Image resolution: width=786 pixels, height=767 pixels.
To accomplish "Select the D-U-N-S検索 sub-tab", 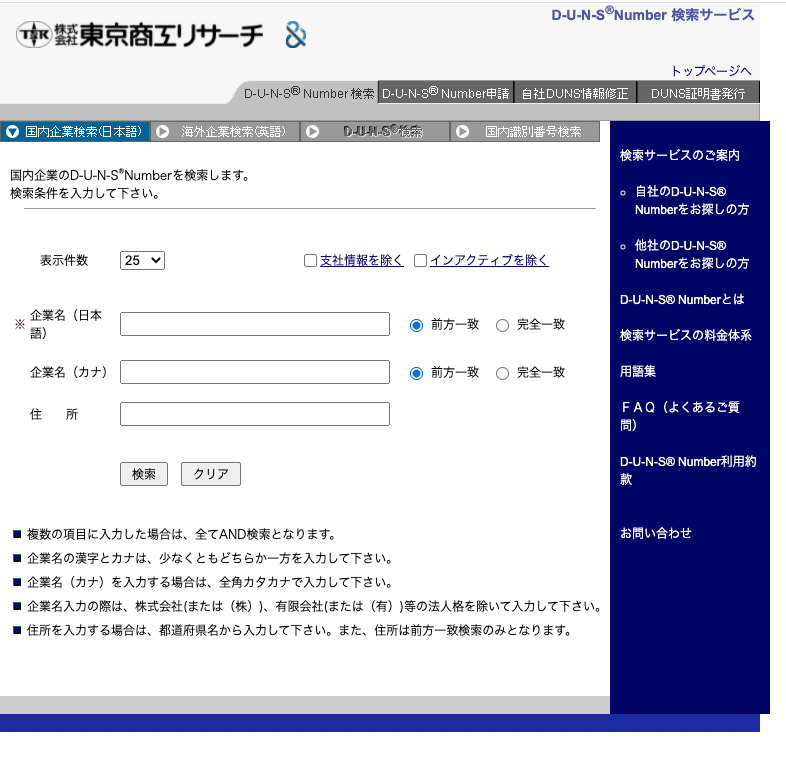I will 375,131.
